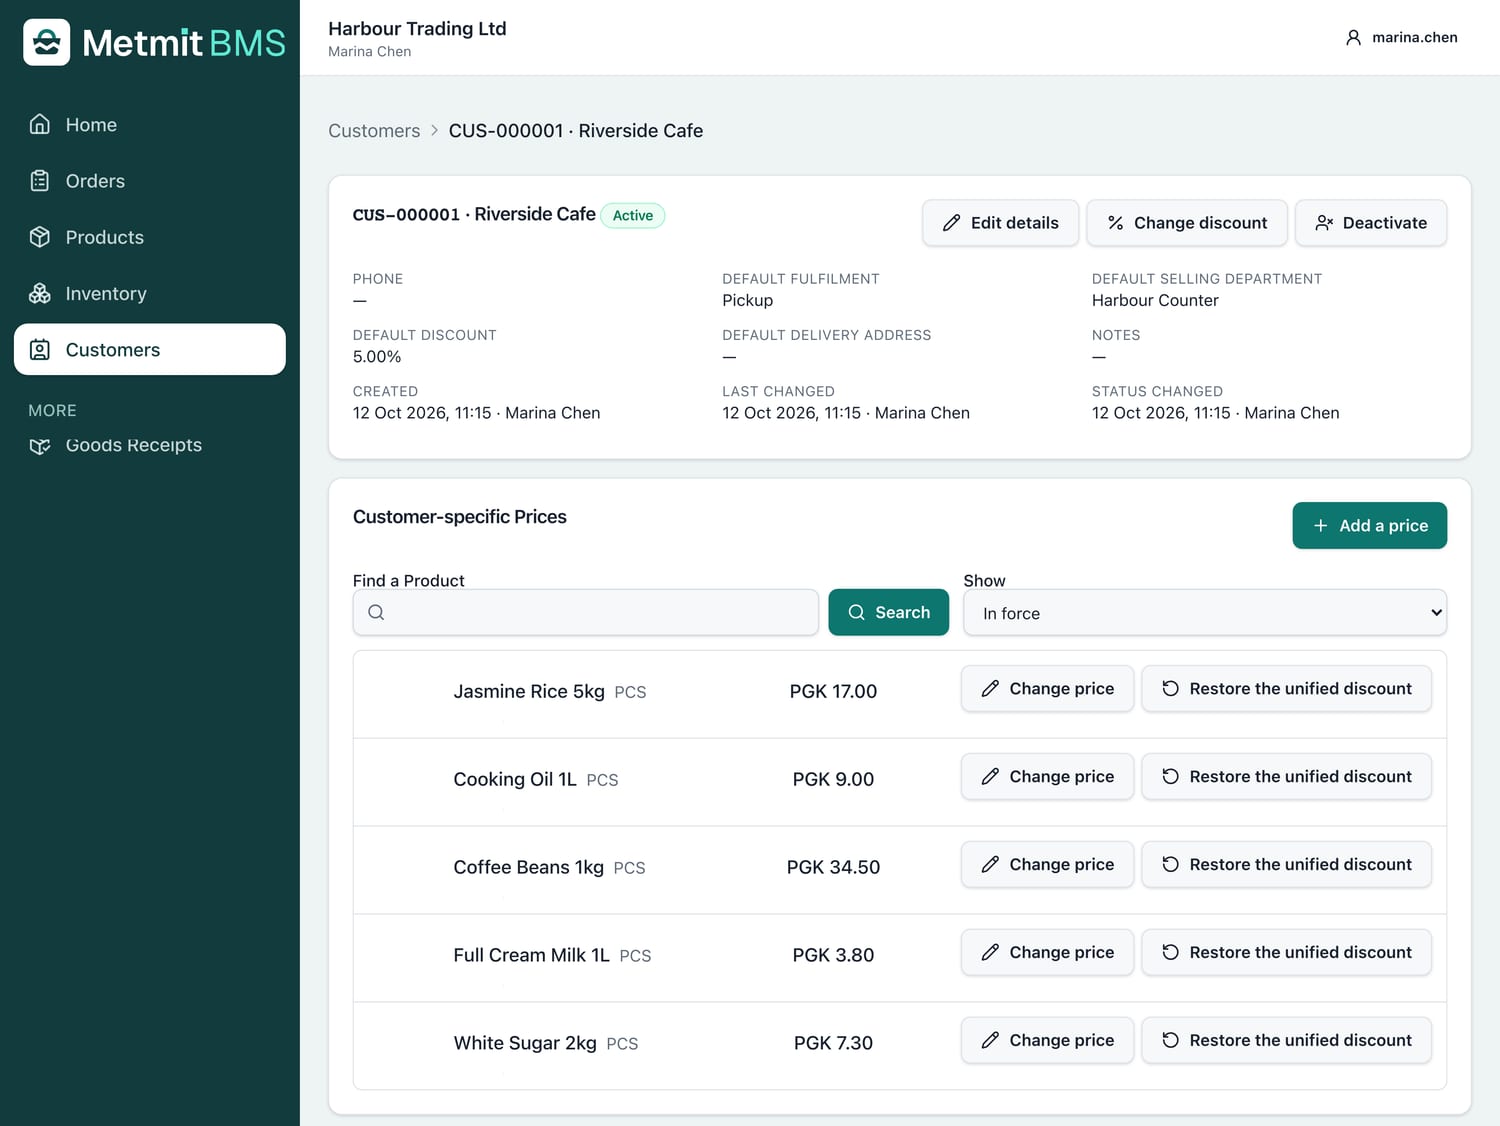This screenshot has height=1126, width=1500.
Task: Click the percent icon on Change discount
Action: pyautogui.click(x=1115, y=223)
